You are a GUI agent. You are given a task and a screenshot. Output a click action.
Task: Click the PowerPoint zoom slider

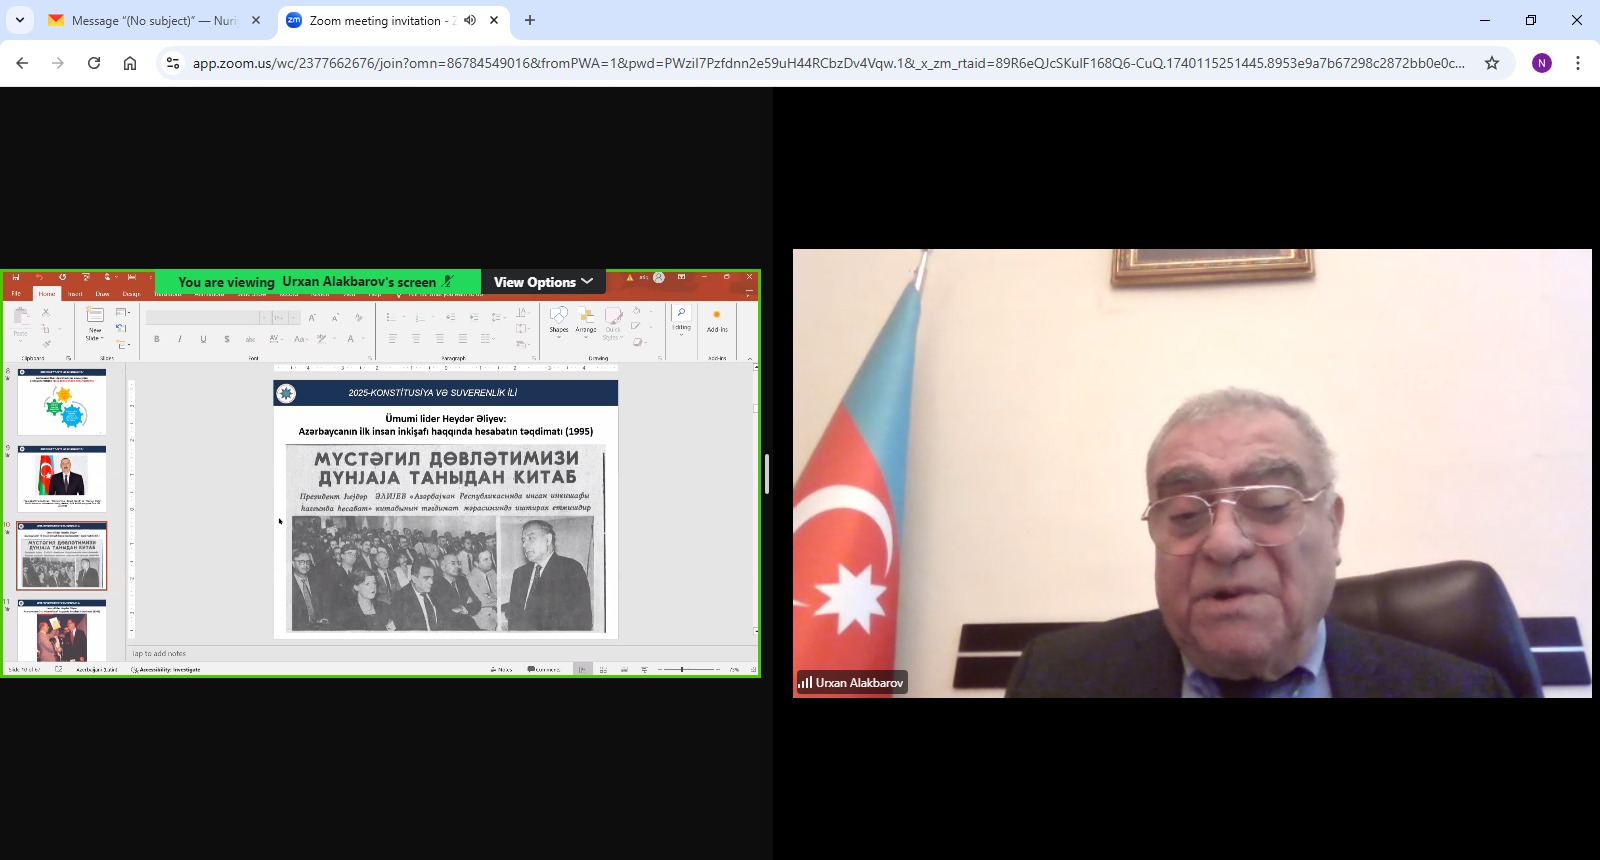click(x=684, y=669)
